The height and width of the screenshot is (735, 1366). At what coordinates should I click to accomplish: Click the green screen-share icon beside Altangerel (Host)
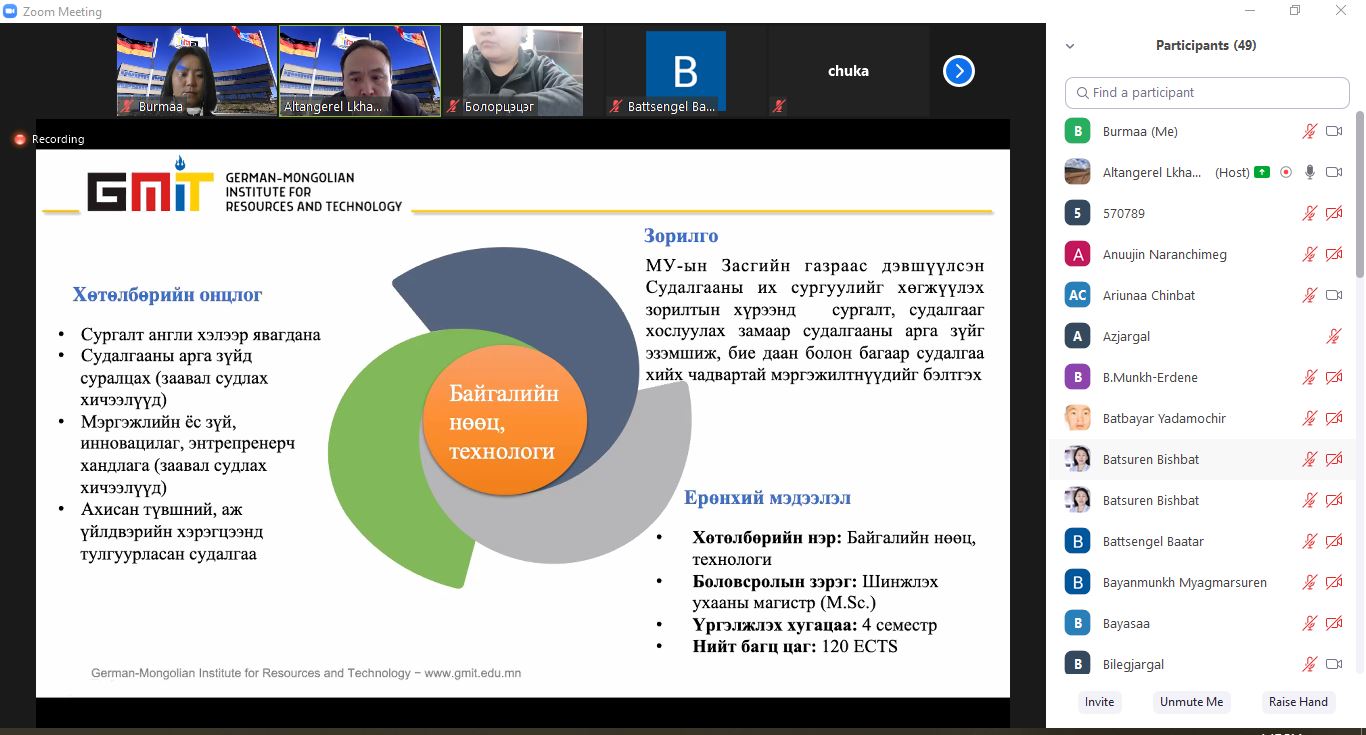tap(1263, 172)
